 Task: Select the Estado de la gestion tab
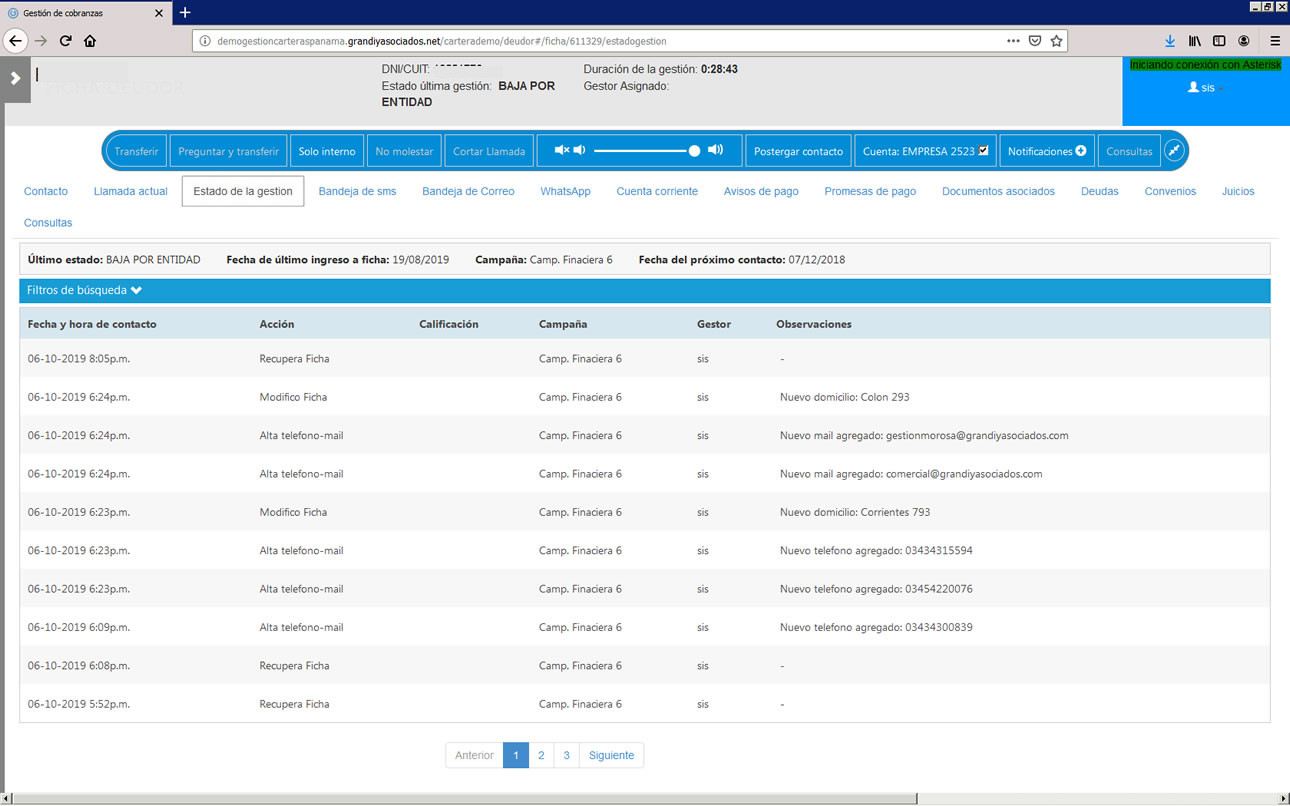(x=243, y=191)
